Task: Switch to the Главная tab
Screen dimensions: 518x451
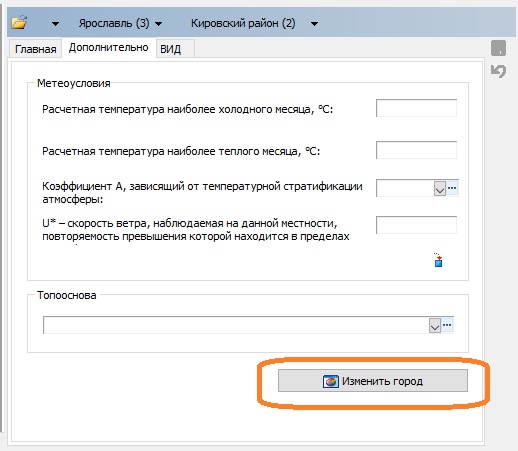Action: point(36,49)
